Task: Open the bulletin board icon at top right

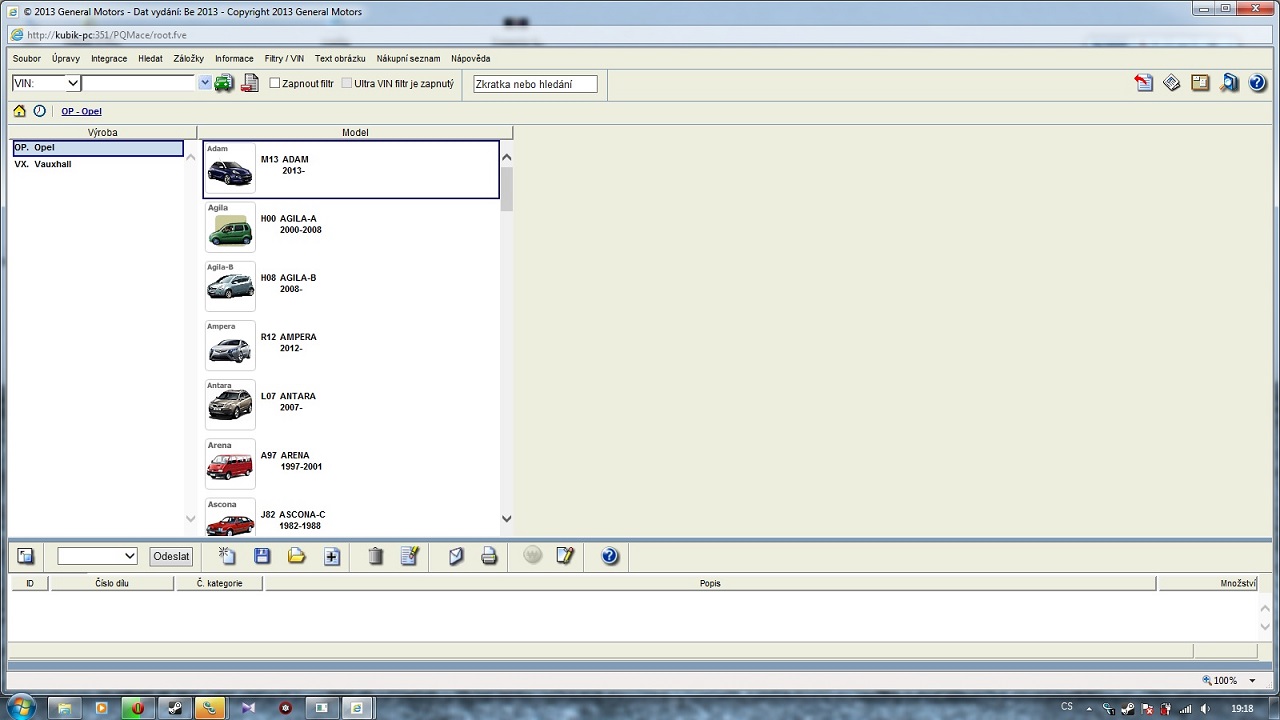Action: tap(1200, 84)
